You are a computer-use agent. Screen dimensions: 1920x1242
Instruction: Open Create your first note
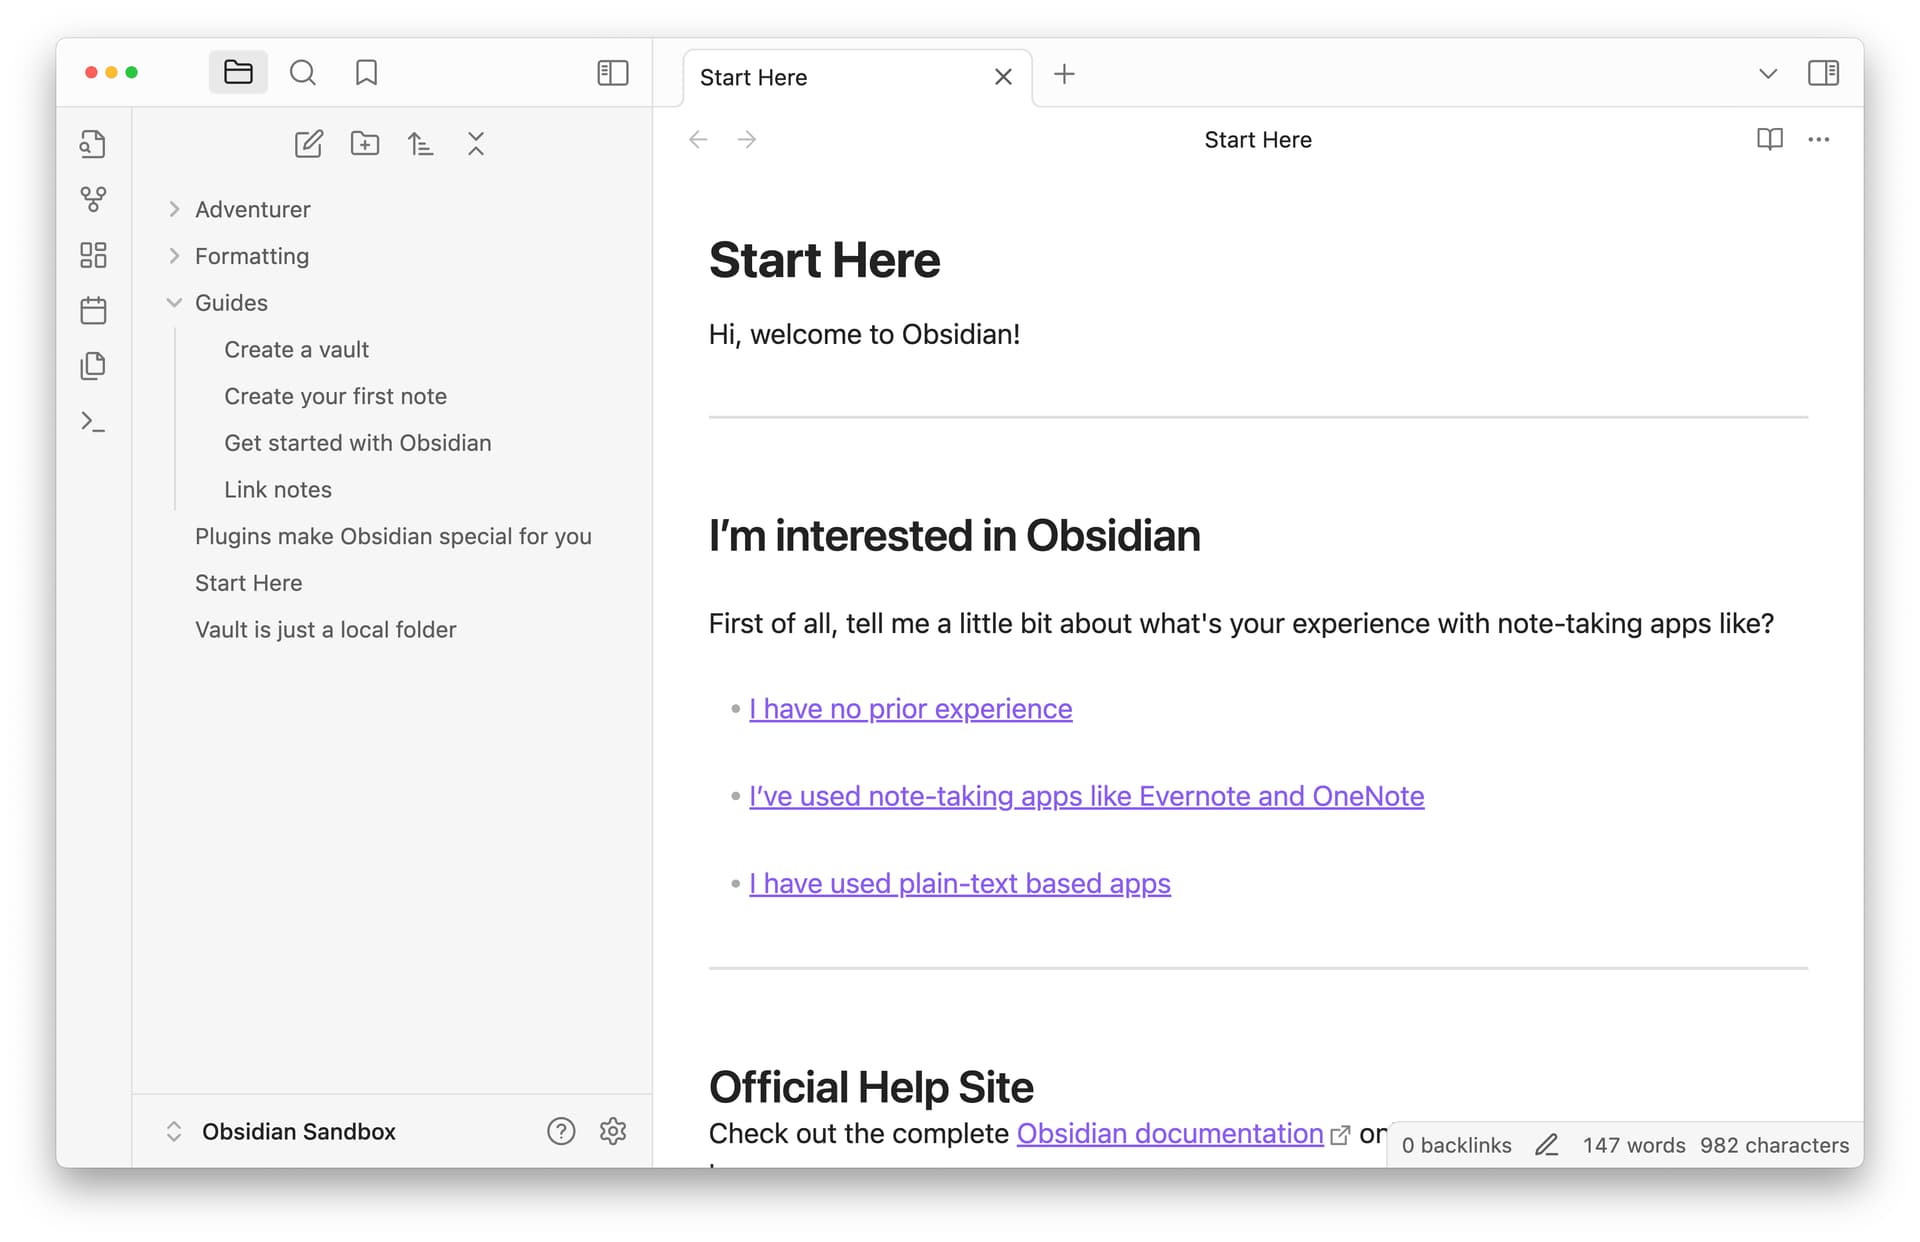click(x=335, y=396)
